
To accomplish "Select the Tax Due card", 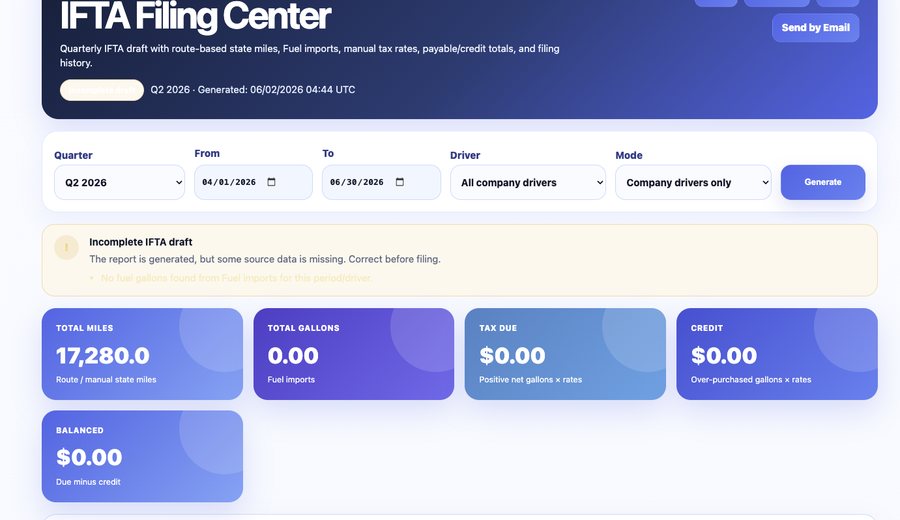I will point(565,354).
